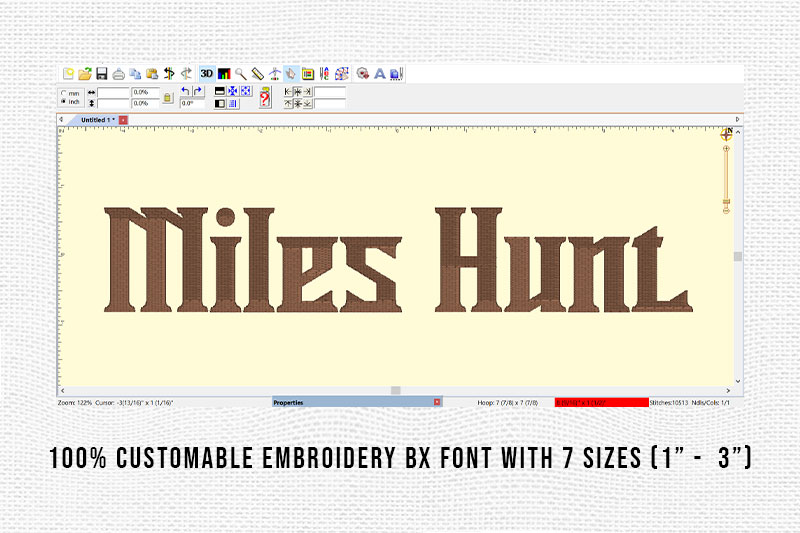800x533 pixels.
Task: Toggle the 3D stitch view
Action: [x=207, y=74]
